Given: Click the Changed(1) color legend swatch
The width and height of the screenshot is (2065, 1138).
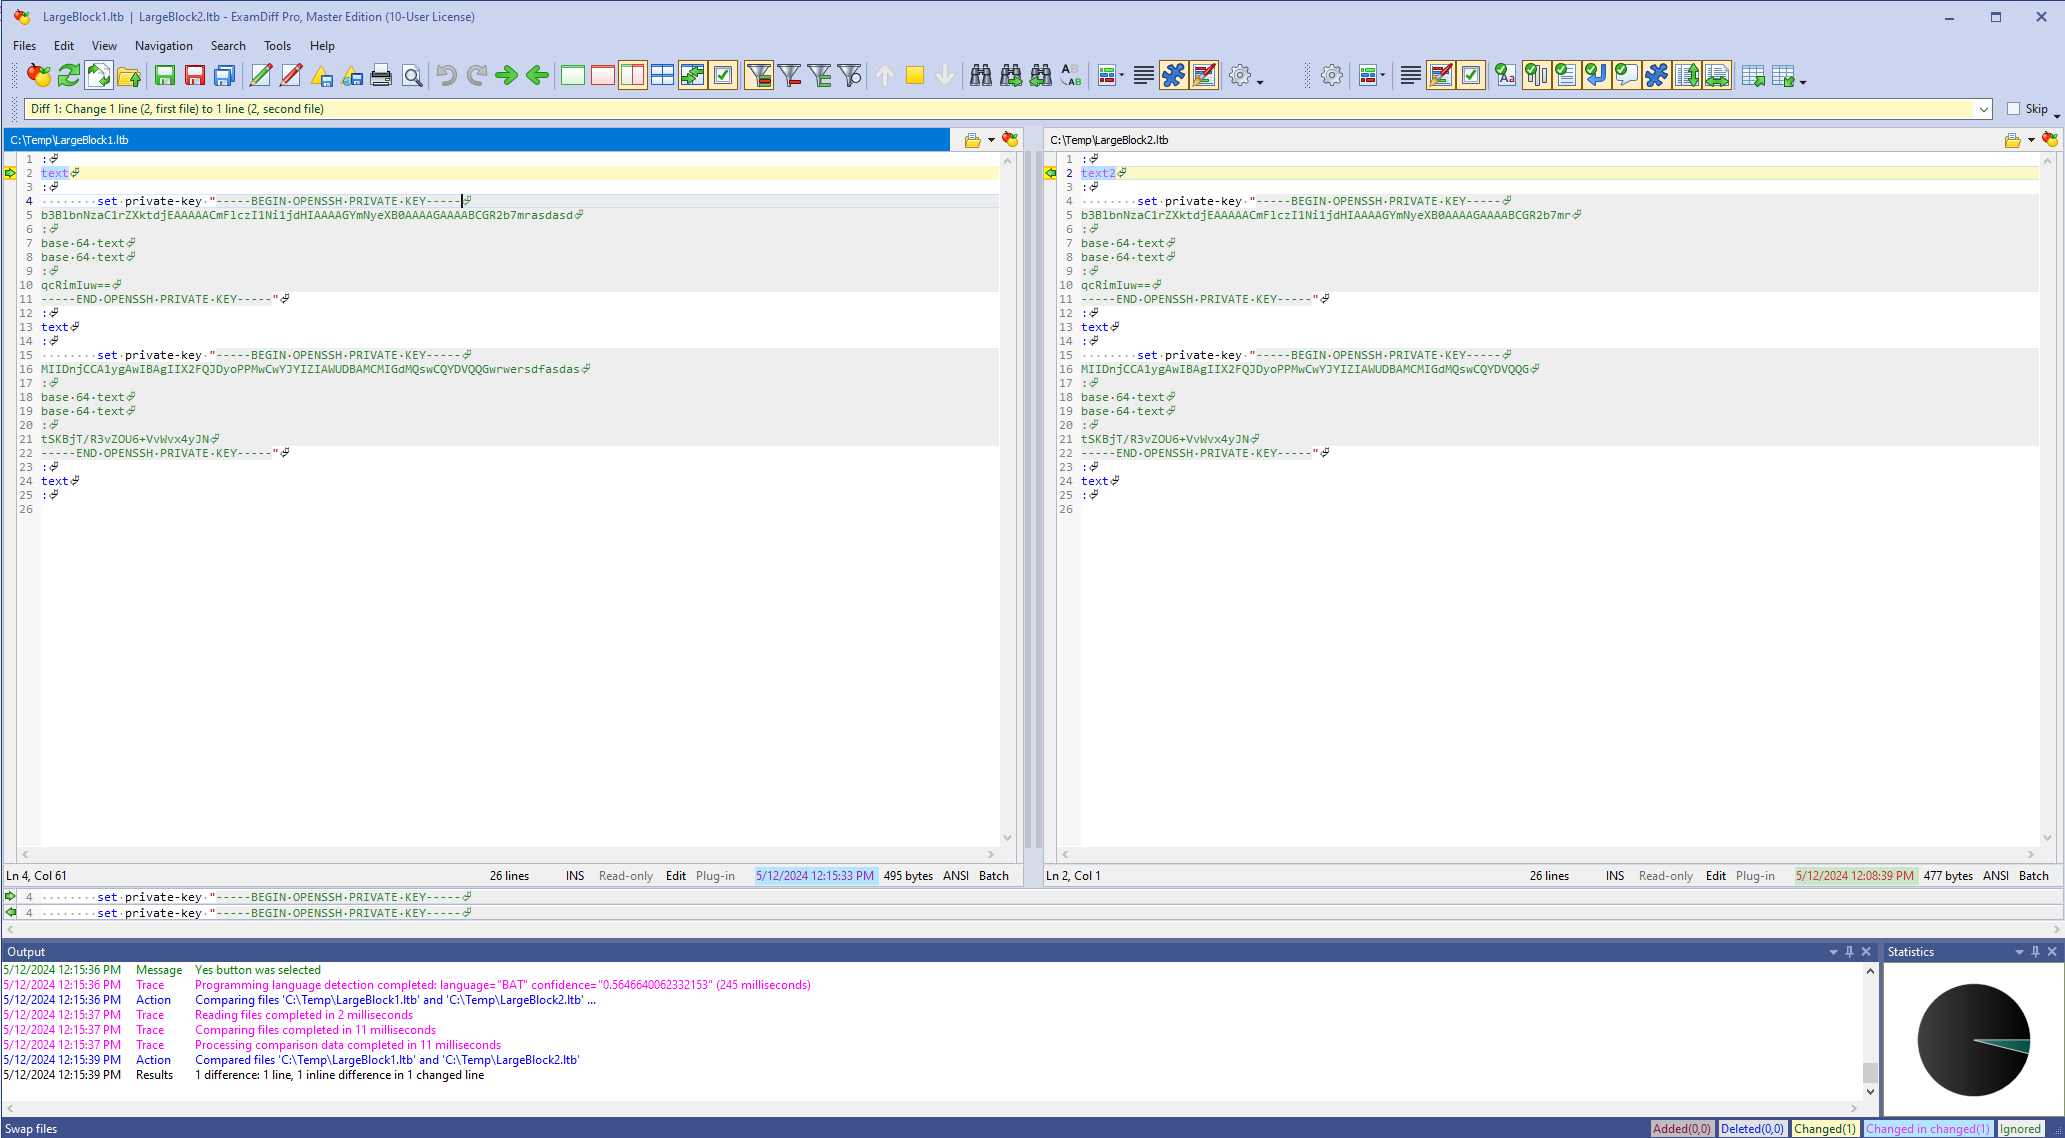Looking at the screenshot, I should tap(1825, 1129).
